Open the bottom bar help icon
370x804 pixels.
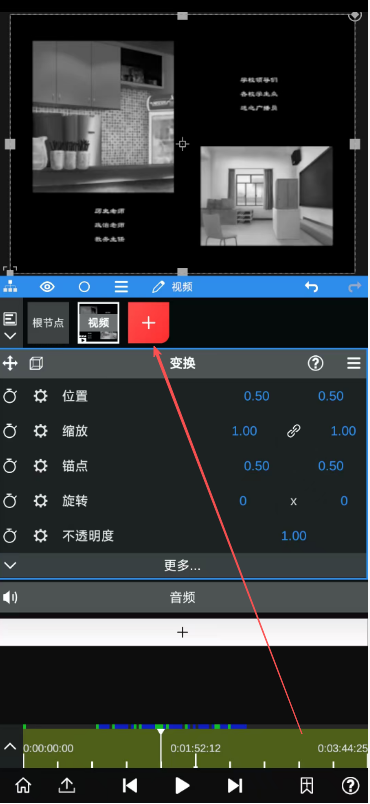(x=351, y=785)
